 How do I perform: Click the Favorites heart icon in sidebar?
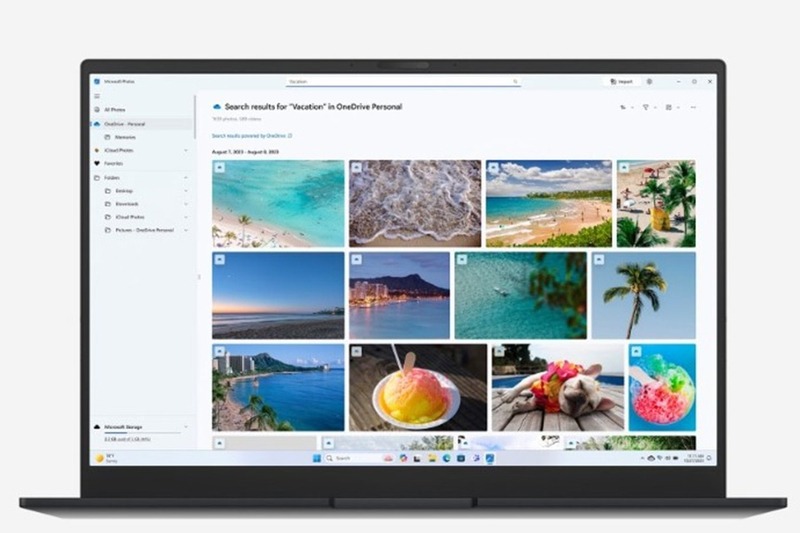pyautogui.click(x=97, y=163)
